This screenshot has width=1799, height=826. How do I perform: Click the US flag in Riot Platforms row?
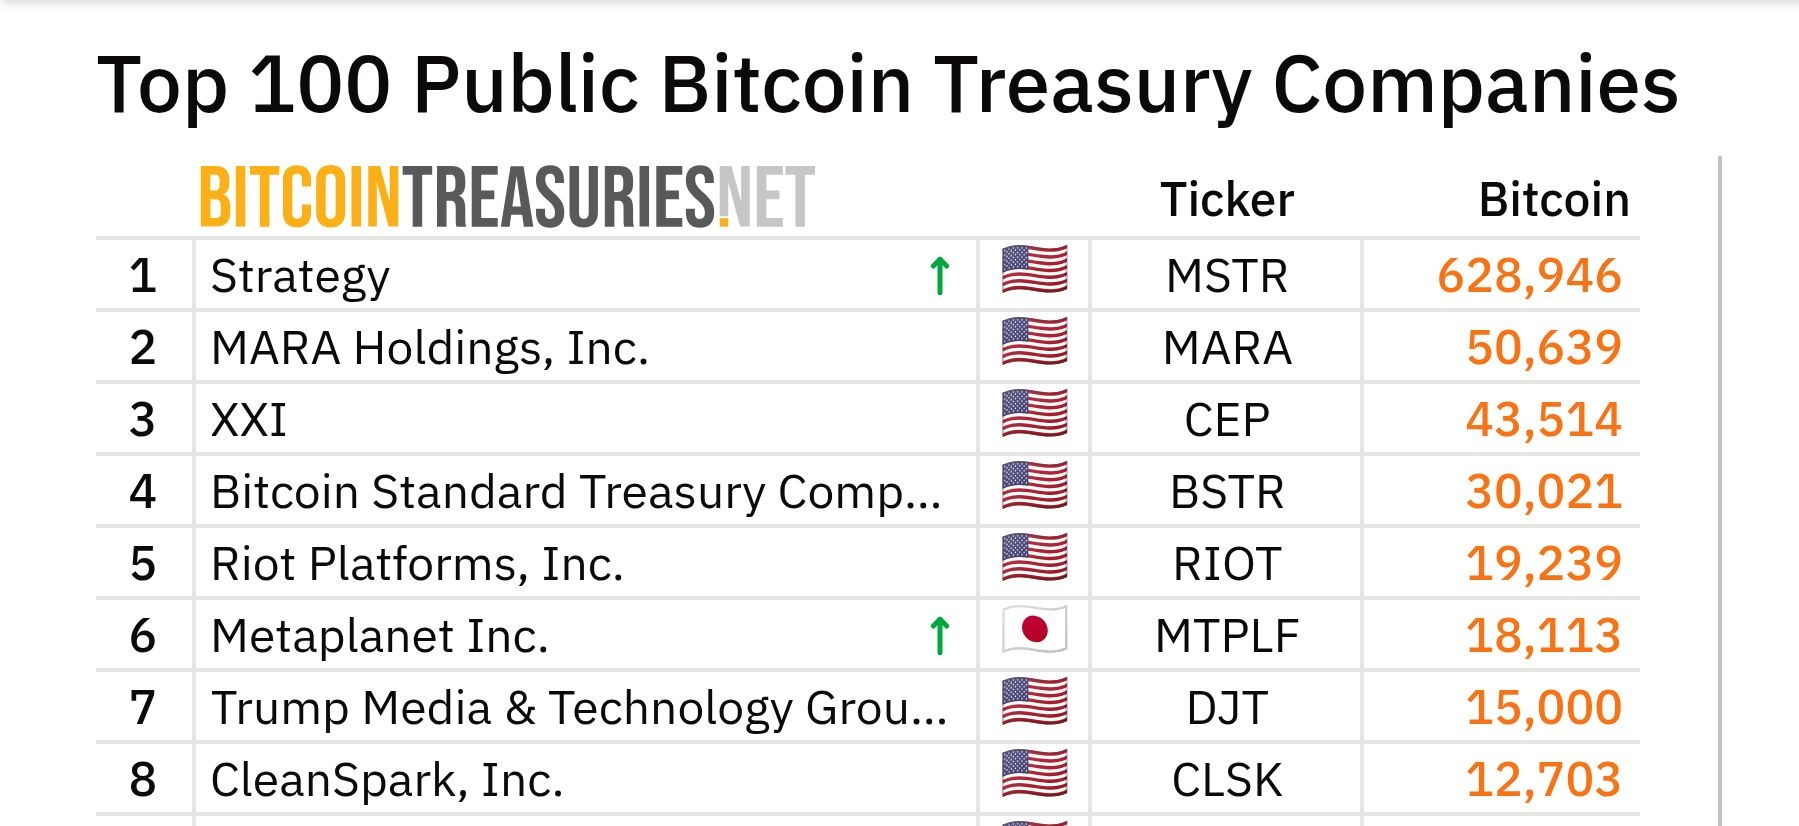click(1034, 558)
